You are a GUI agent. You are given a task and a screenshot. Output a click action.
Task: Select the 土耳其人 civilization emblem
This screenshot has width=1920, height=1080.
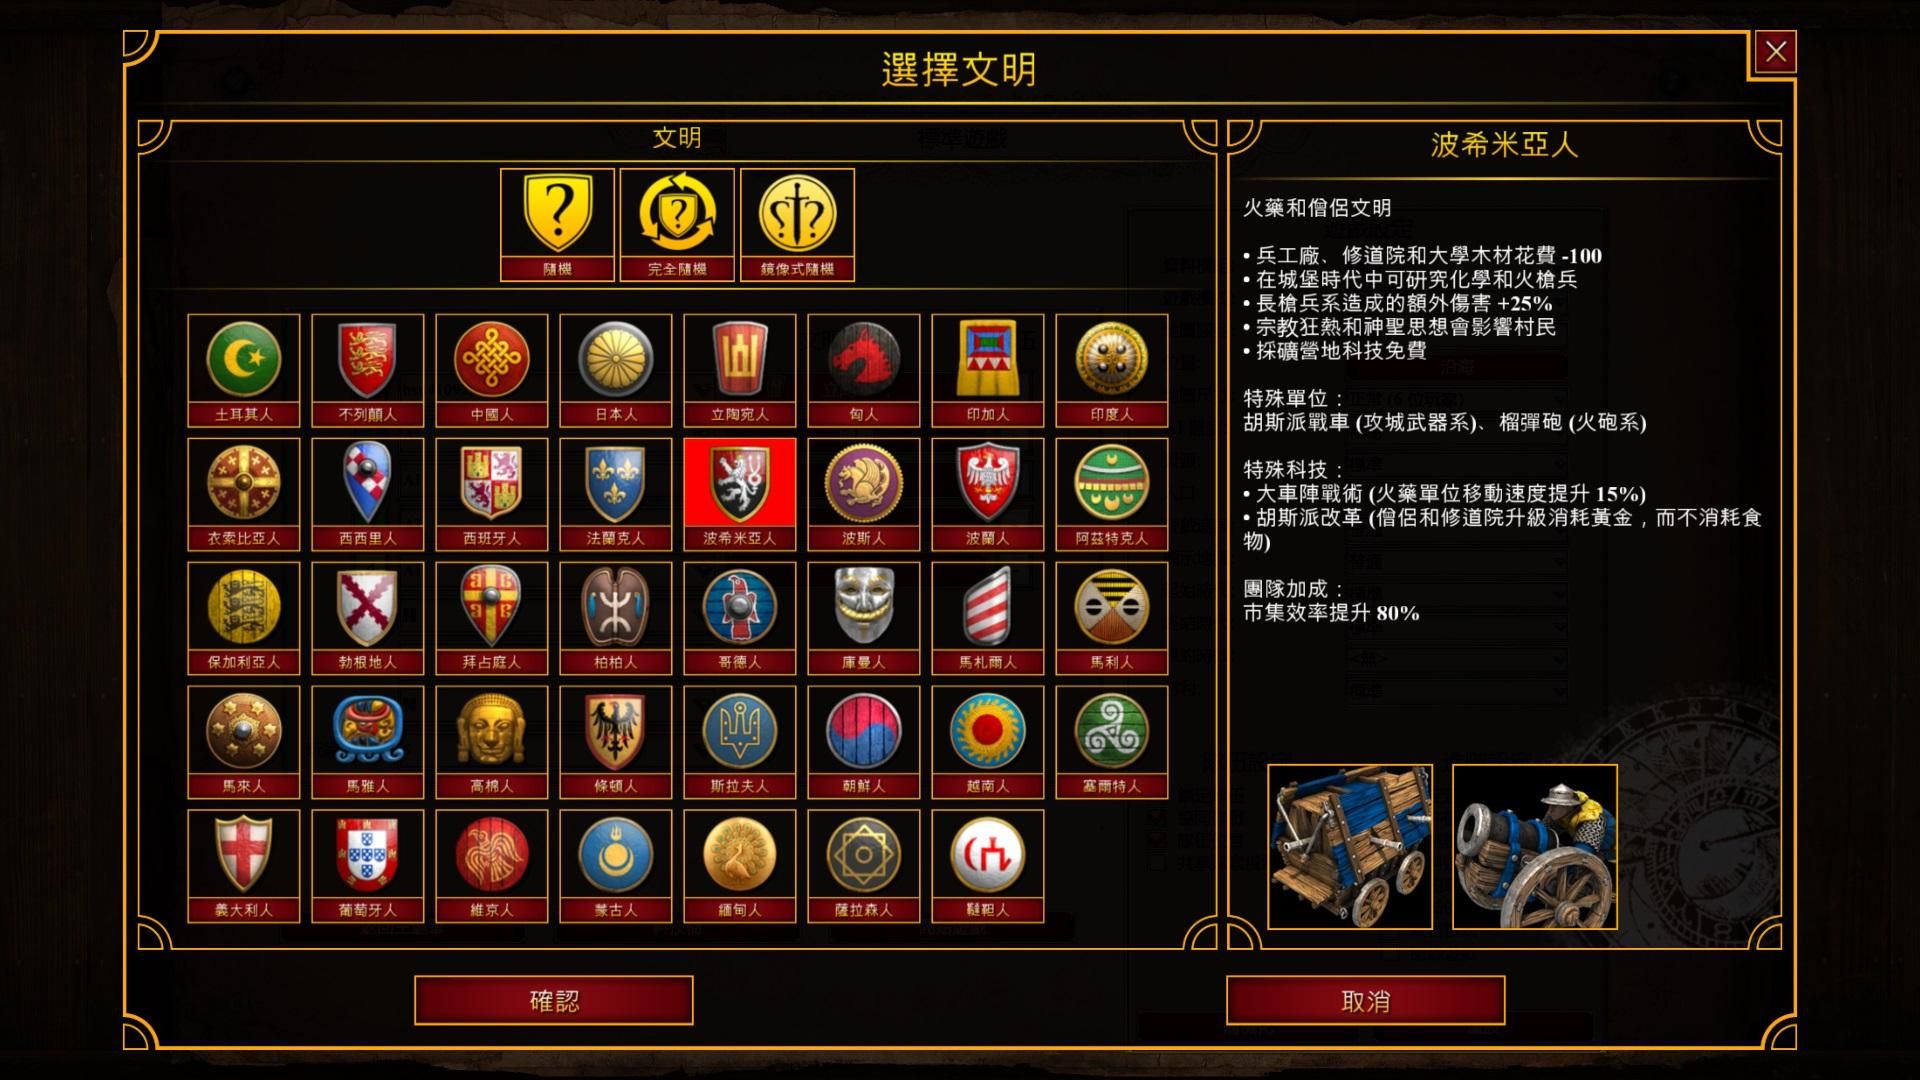pyautogui.click(x=243, y=371)
